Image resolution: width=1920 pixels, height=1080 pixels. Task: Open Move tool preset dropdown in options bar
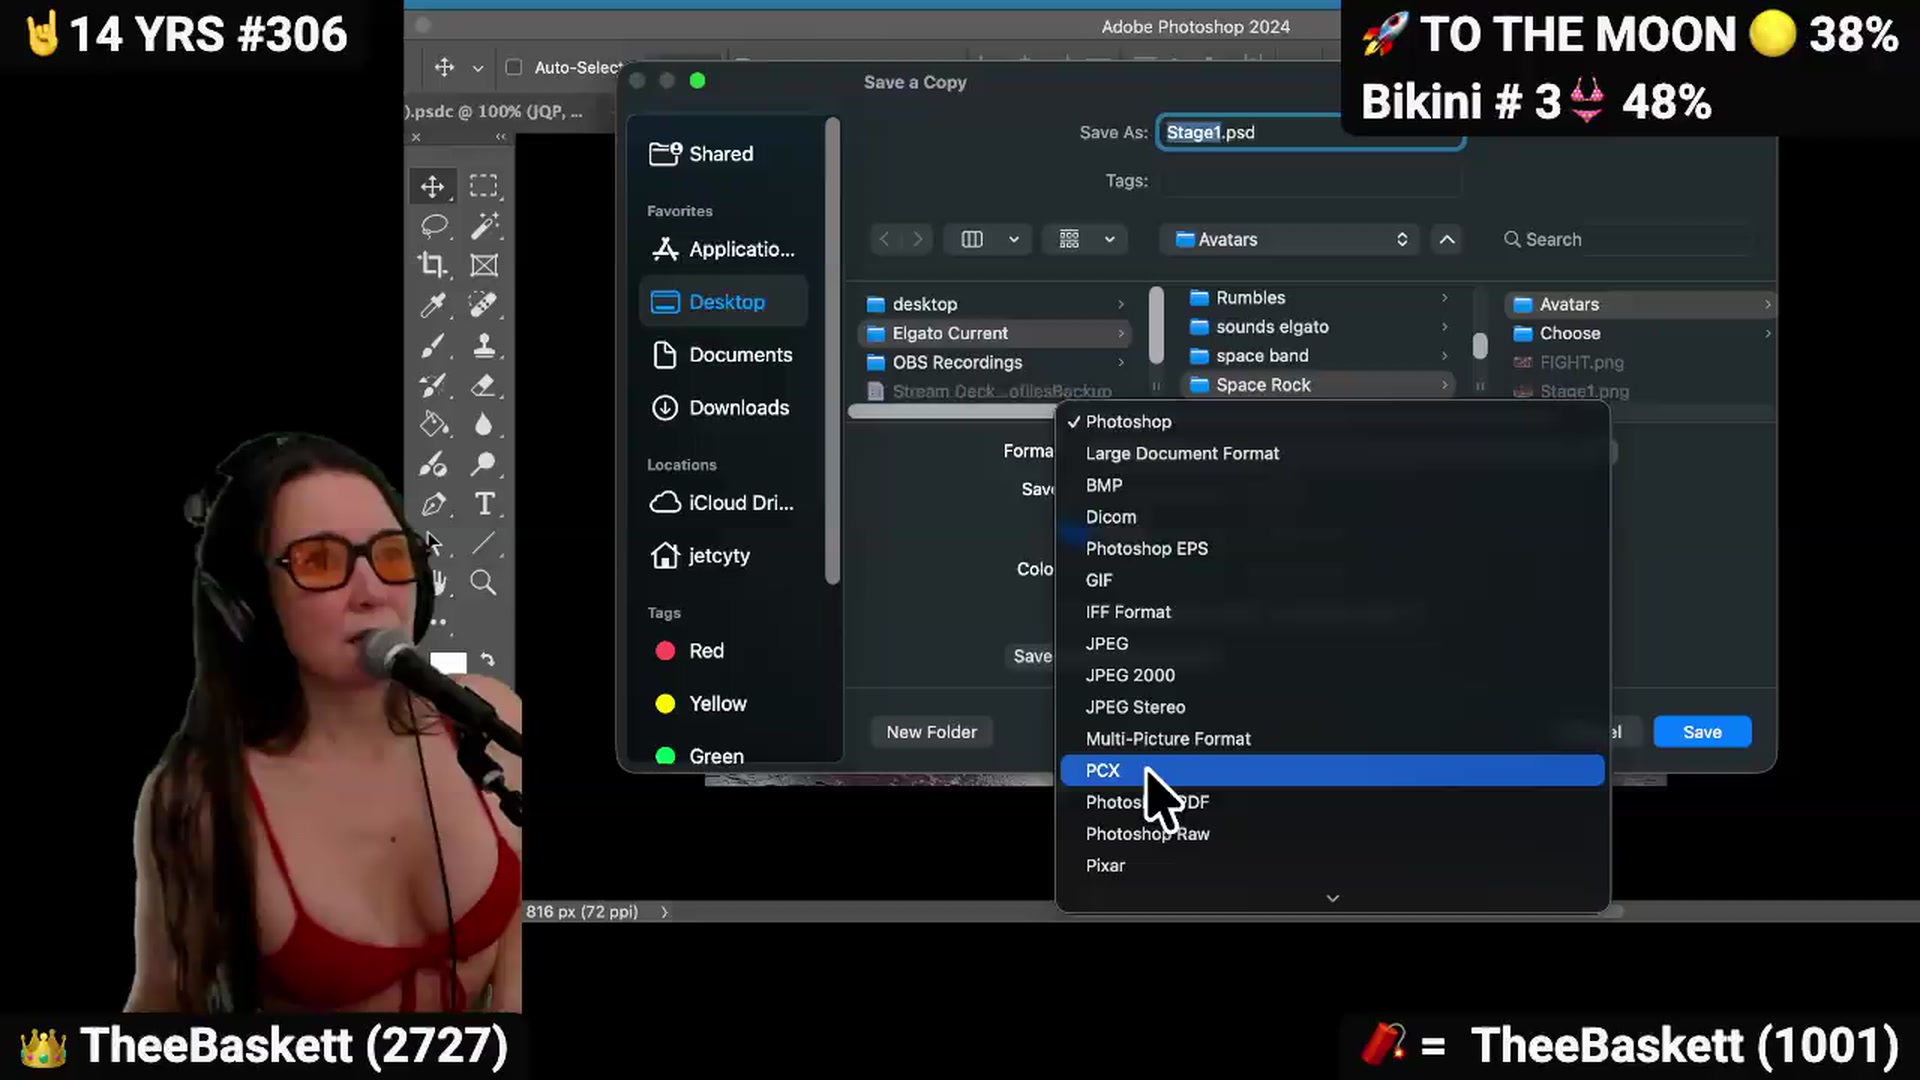[478, 68]
